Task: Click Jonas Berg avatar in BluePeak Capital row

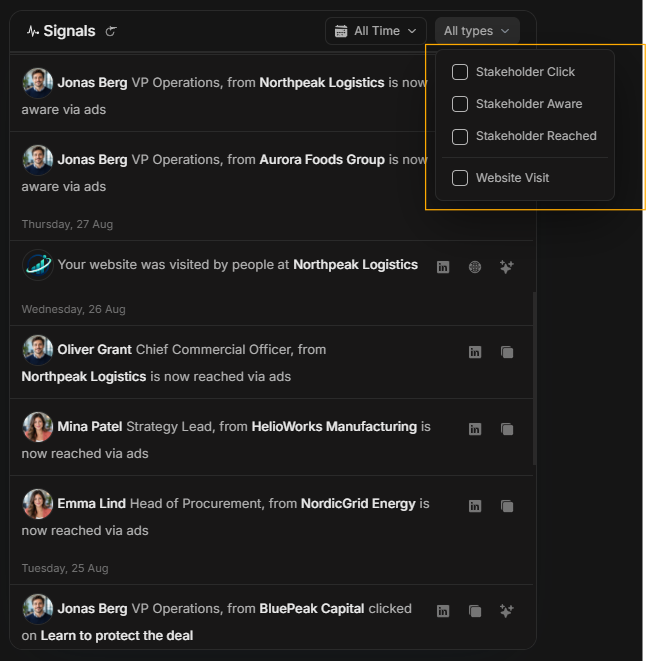Action: tap(38, 609)
